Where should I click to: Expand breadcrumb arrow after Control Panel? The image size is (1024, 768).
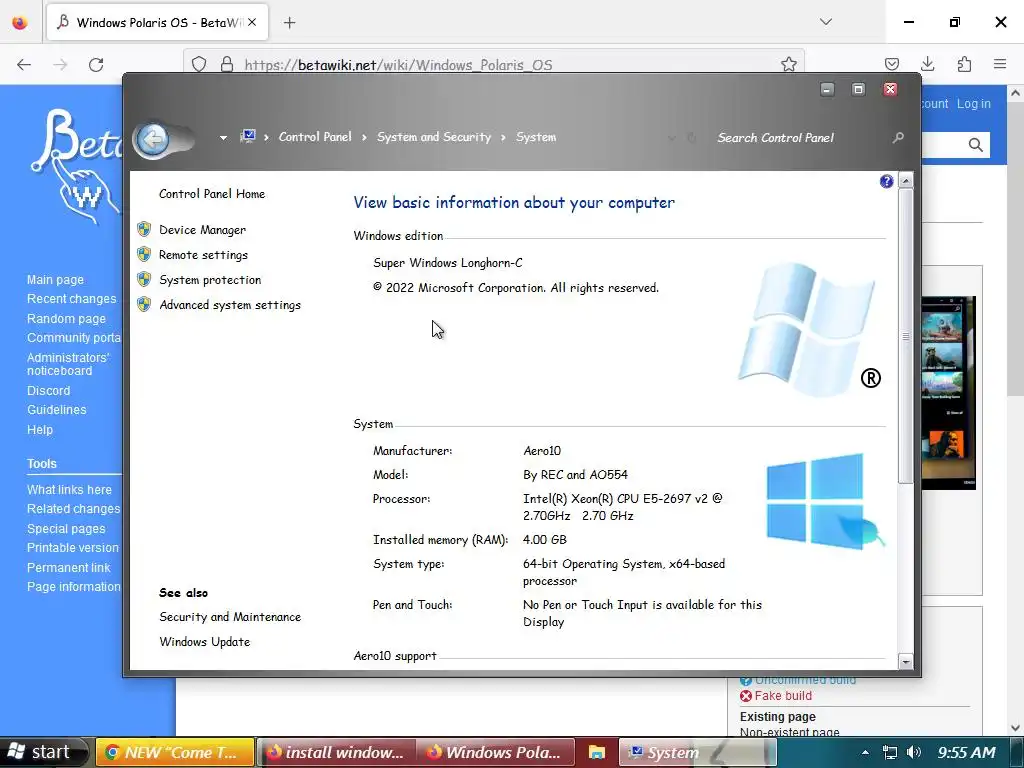364,137
